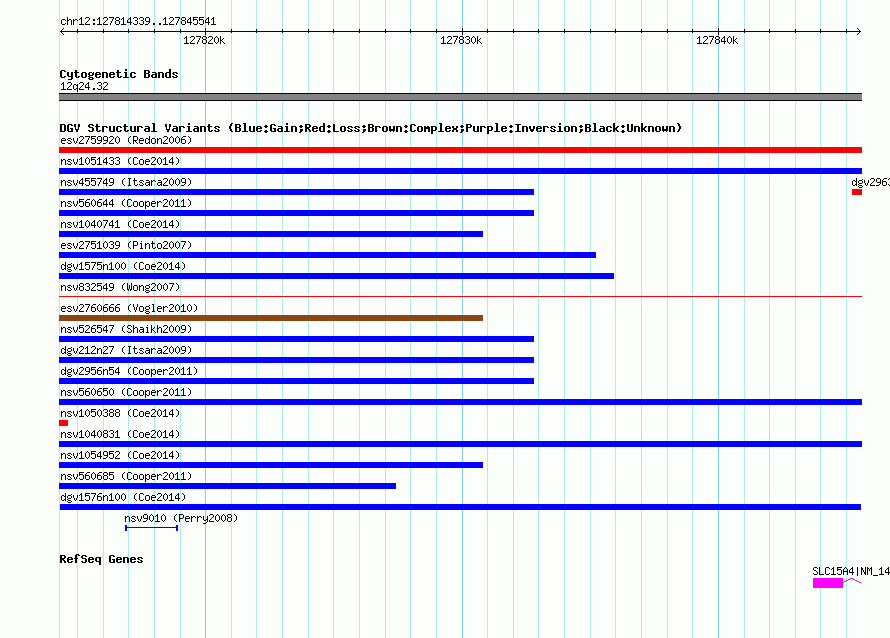Click the right arrow on the ruler
Viewport: 890px width, 638px height.
(859, 31)
